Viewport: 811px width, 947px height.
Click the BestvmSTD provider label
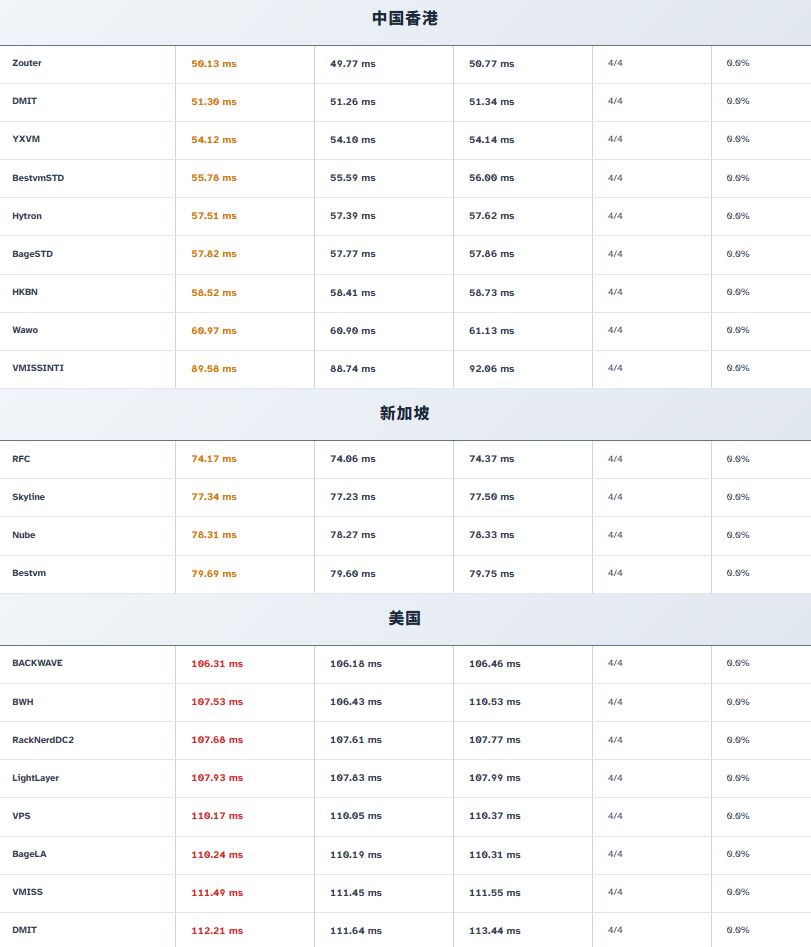coord(38,178)
